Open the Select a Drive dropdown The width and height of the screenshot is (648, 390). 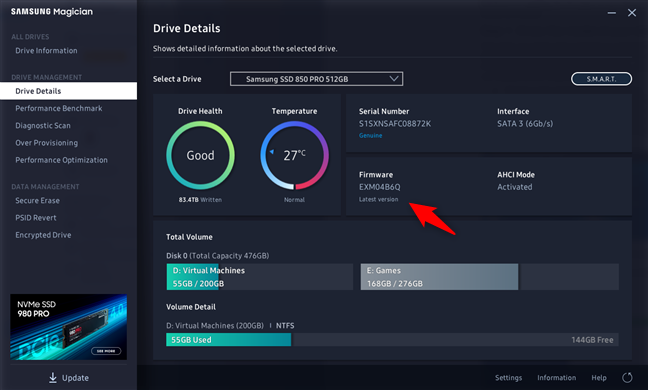pyautogui.click(x=317, y=79)
